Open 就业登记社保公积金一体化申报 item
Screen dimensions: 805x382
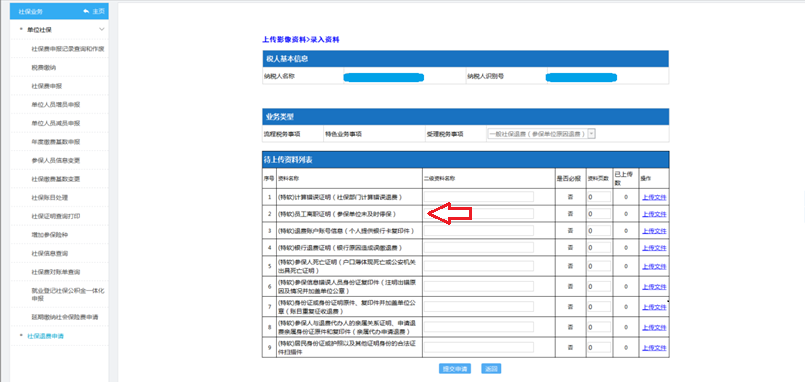(x=68, y=294)
